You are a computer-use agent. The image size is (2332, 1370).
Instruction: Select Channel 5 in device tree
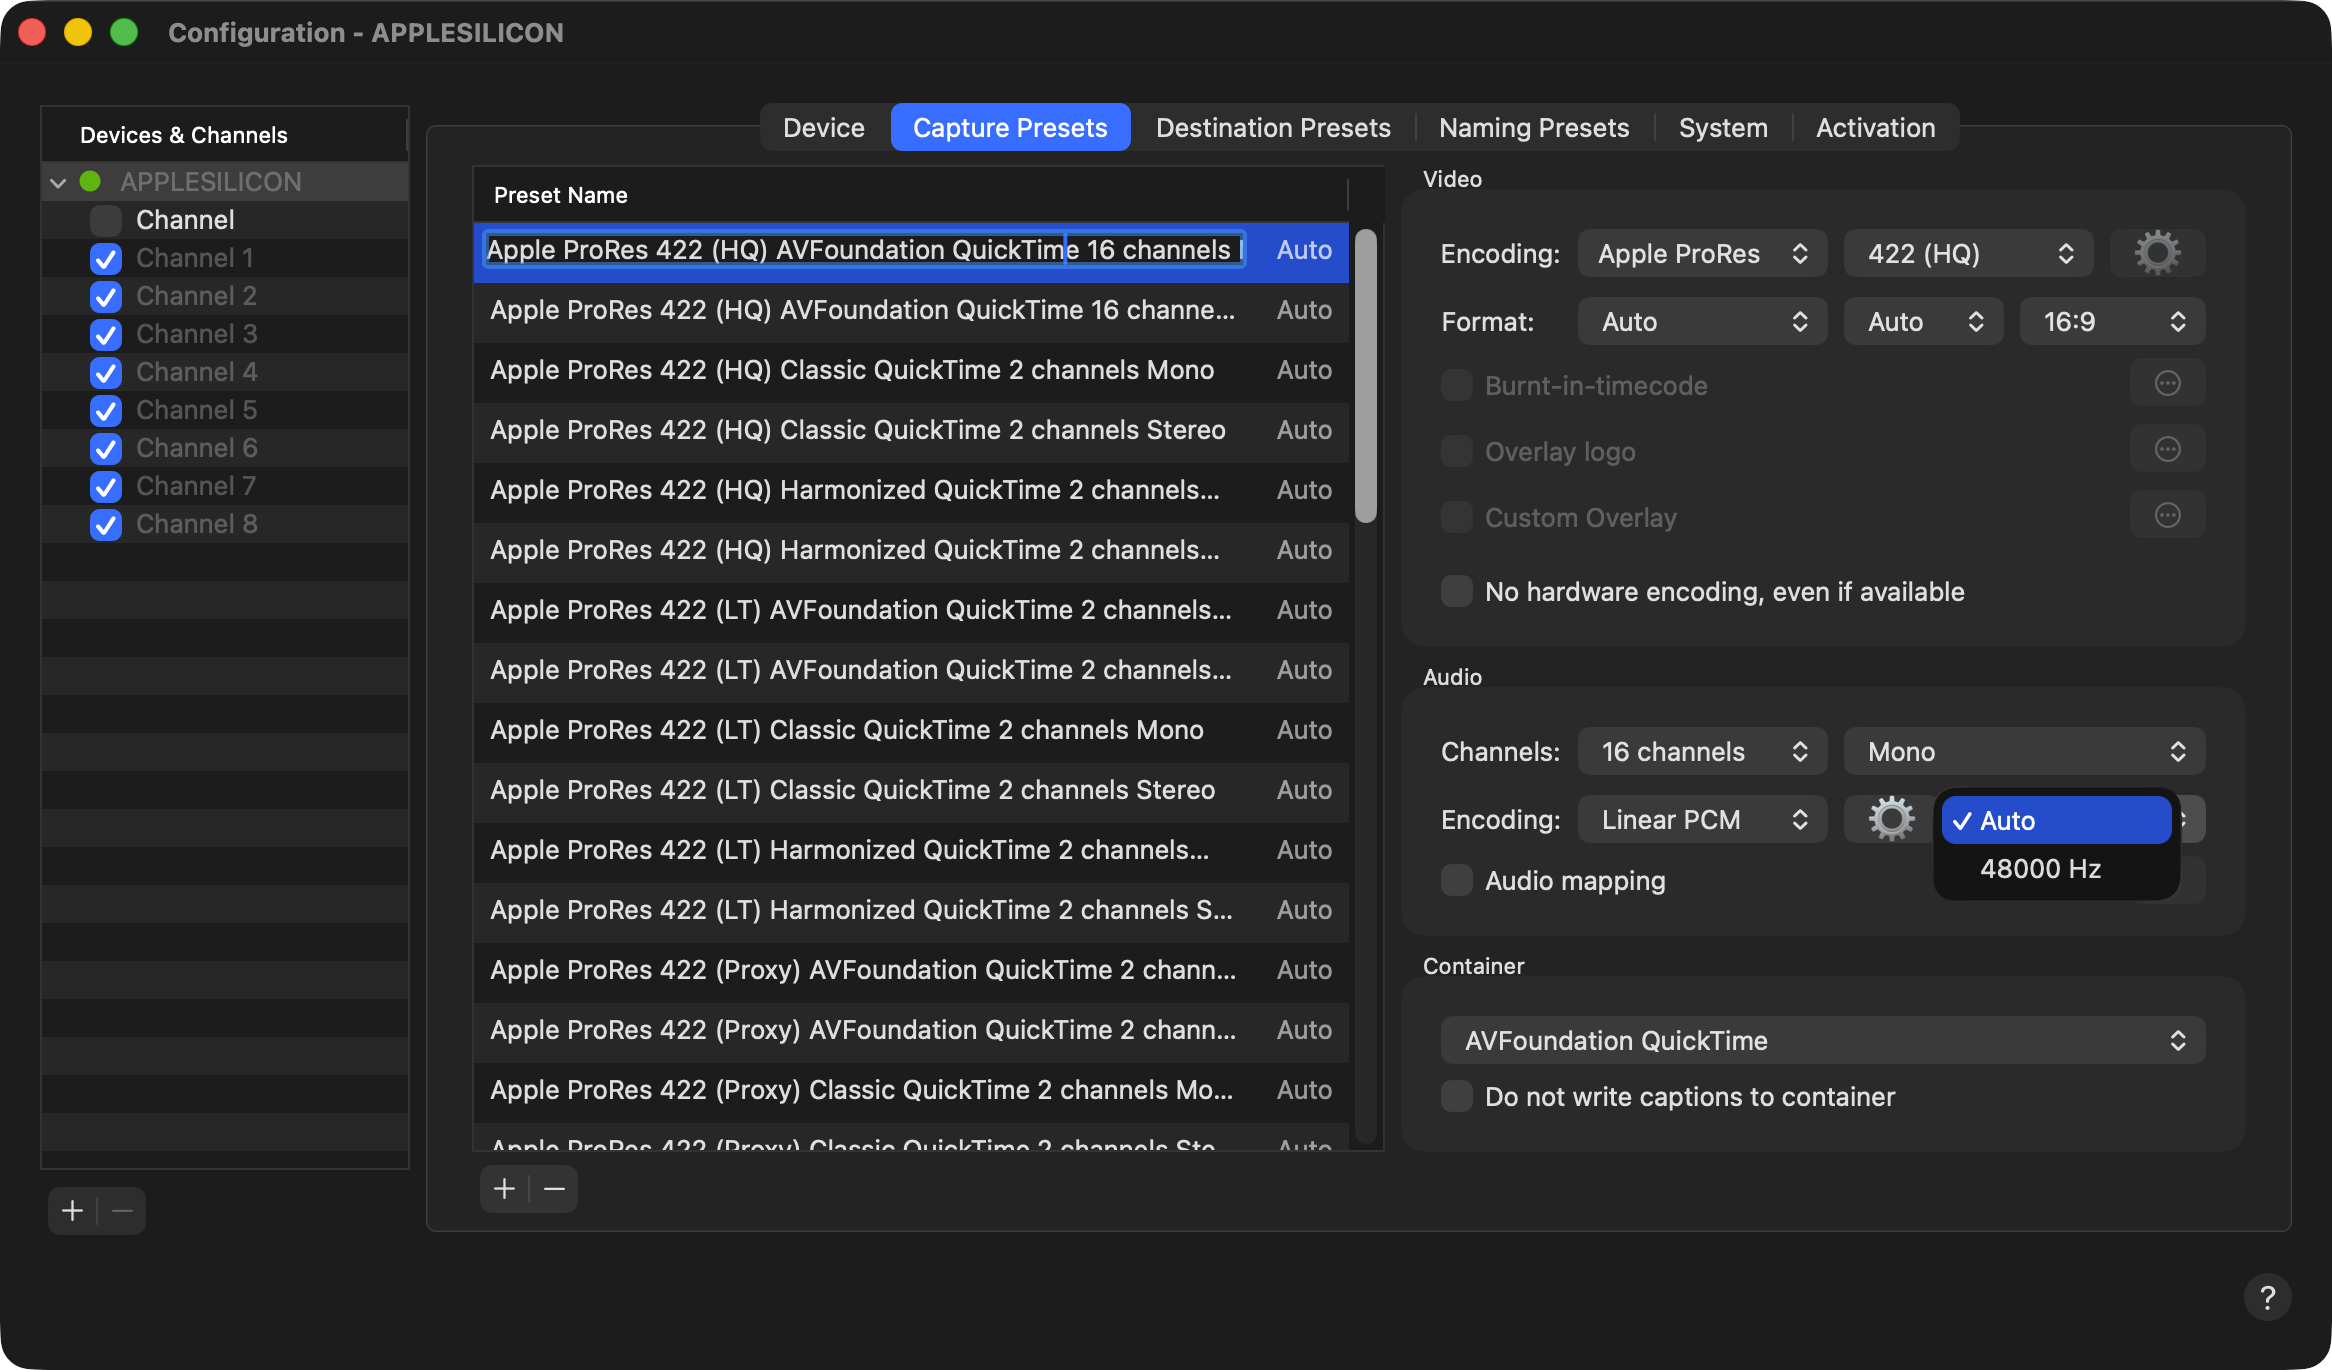(225, 410)
